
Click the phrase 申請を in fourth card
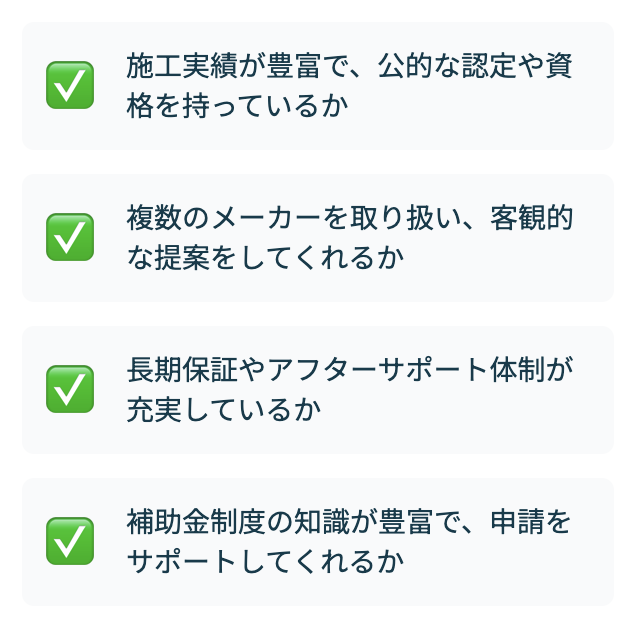point(531,521)
